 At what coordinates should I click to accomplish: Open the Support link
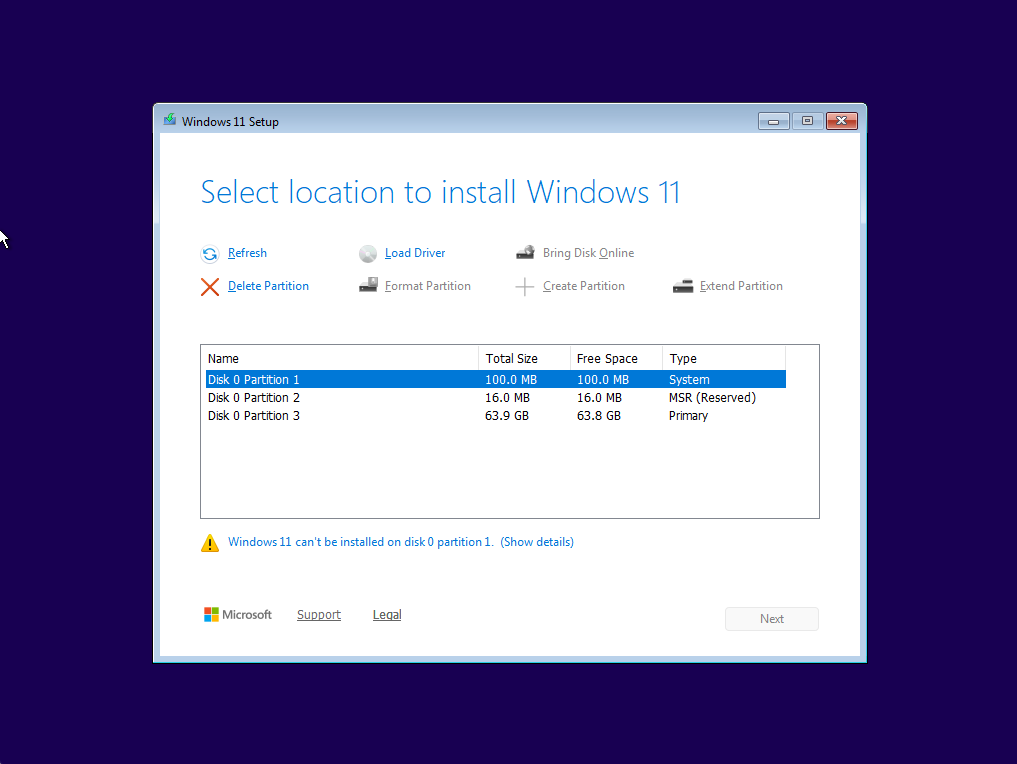pyautogui.click(x=318, y=614)
